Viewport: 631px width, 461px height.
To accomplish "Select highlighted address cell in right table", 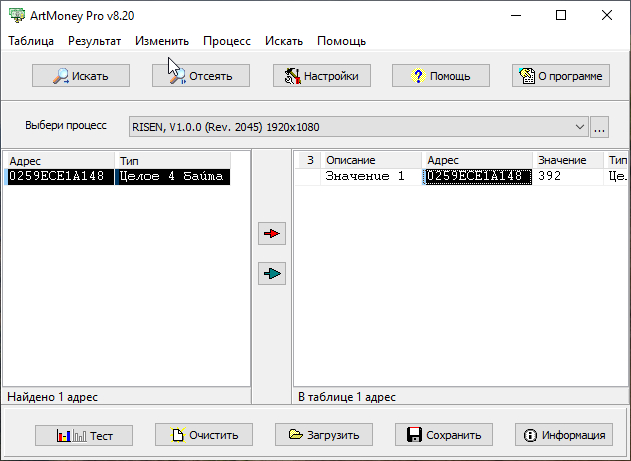I will pyautogui.click(x=478, y=177).
